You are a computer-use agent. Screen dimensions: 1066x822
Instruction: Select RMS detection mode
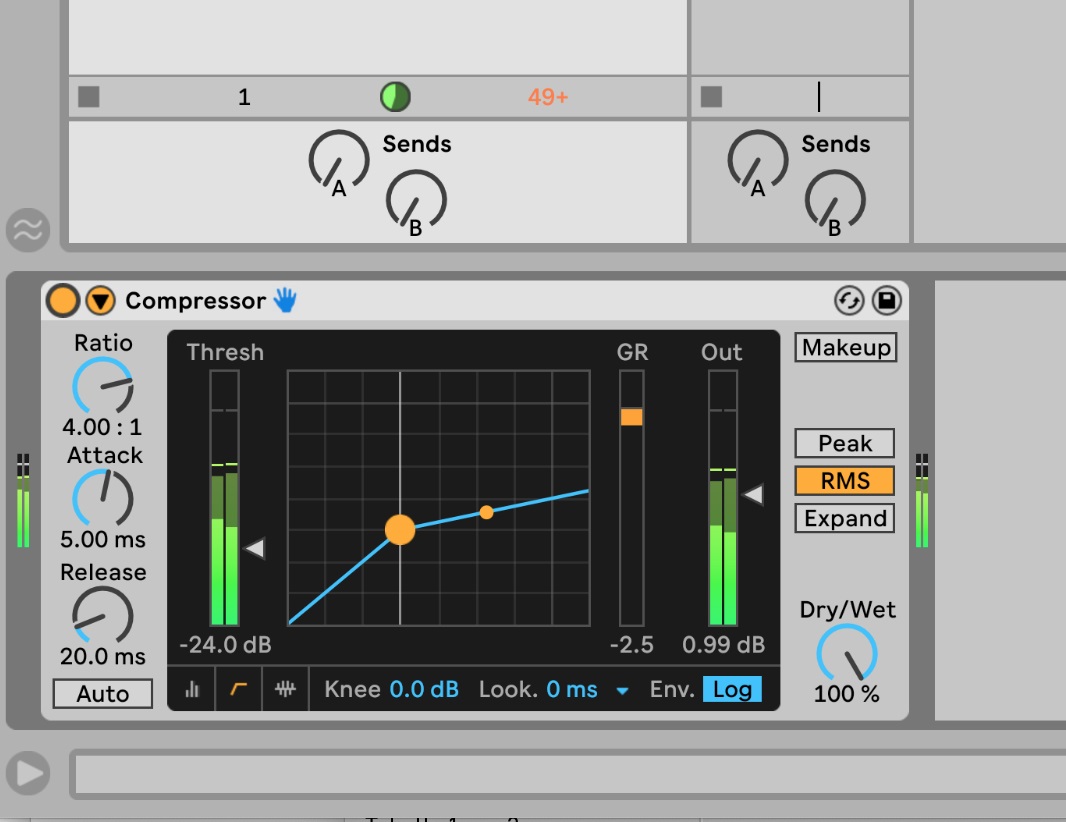(x=845, y=481)
